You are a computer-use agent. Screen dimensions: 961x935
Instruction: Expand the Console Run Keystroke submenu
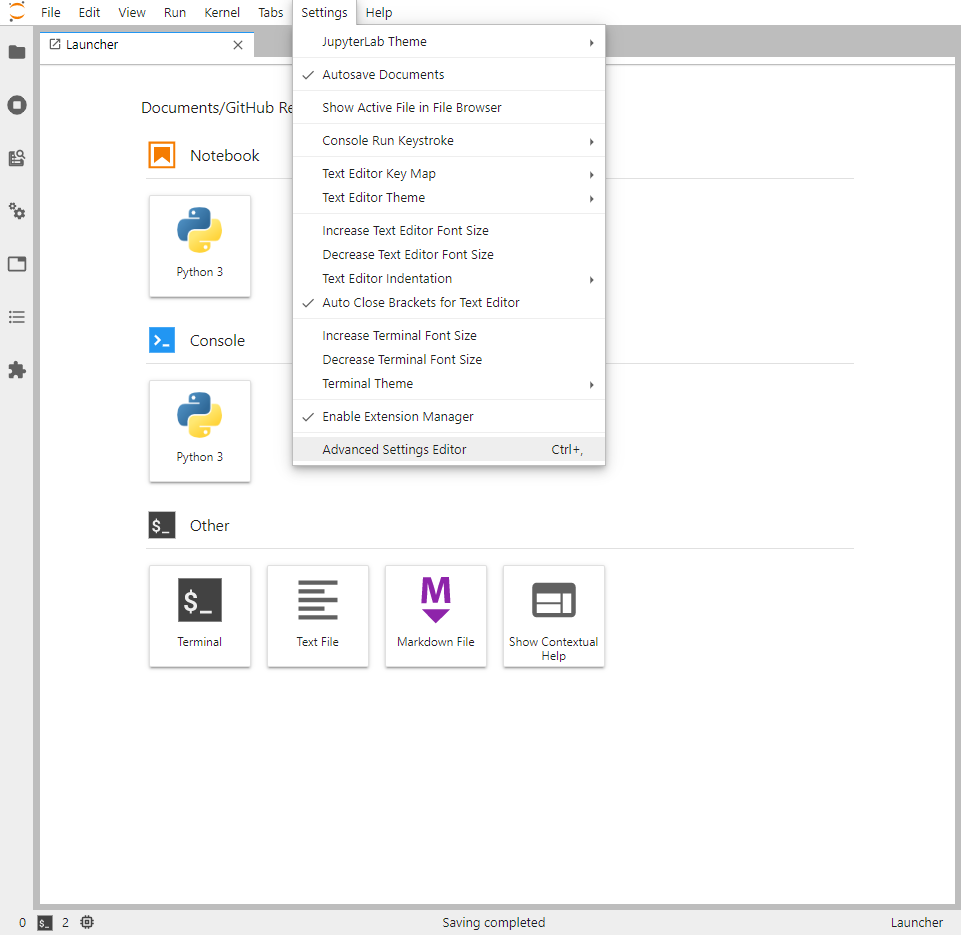[449, 141]
